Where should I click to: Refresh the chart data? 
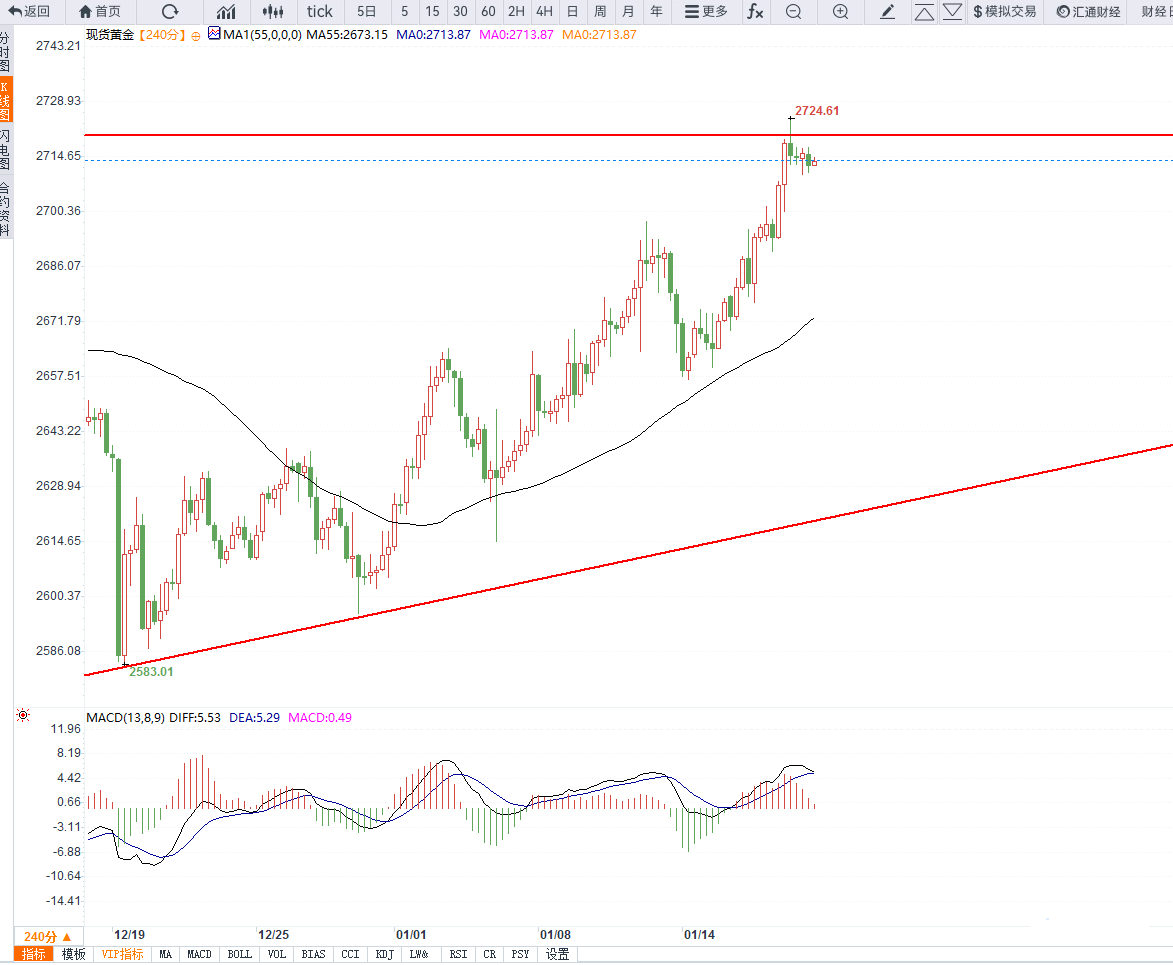(x=171, y=11)
